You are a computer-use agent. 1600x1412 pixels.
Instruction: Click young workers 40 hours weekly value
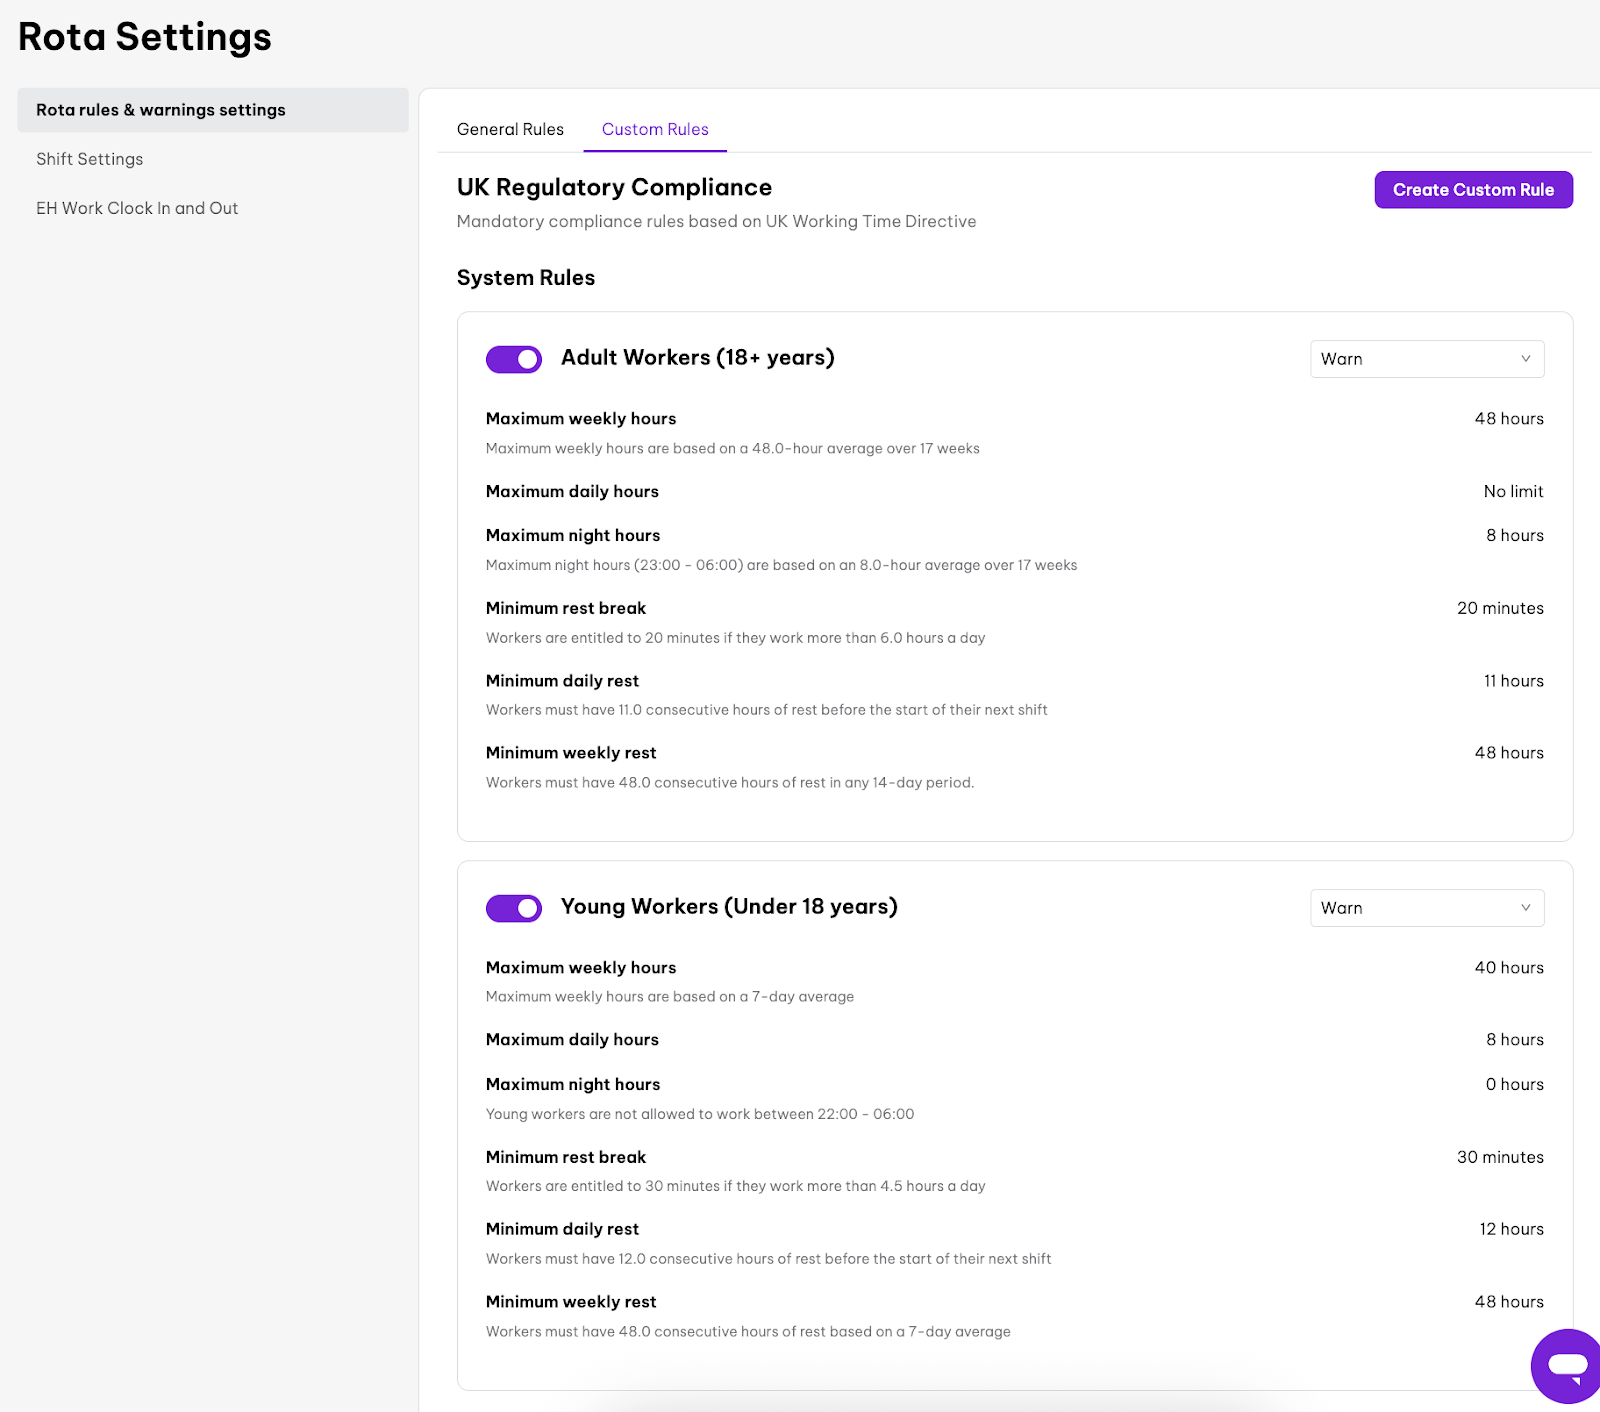[1508, 967]
